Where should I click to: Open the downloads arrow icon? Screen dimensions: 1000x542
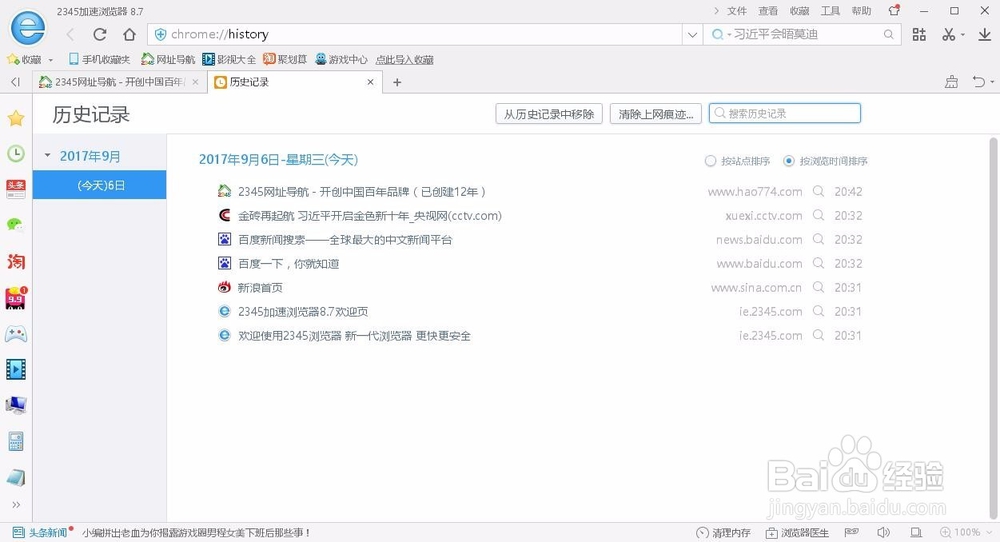click(x=985, y=34)
